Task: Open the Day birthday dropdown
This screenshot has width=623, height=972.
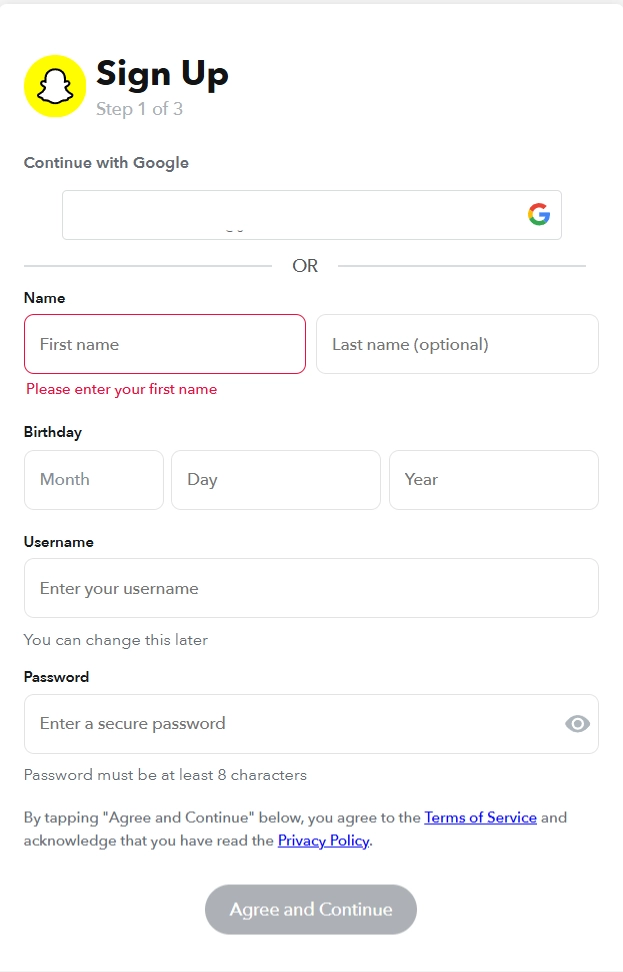Action: pyautogui.click(x=276, y=480)
